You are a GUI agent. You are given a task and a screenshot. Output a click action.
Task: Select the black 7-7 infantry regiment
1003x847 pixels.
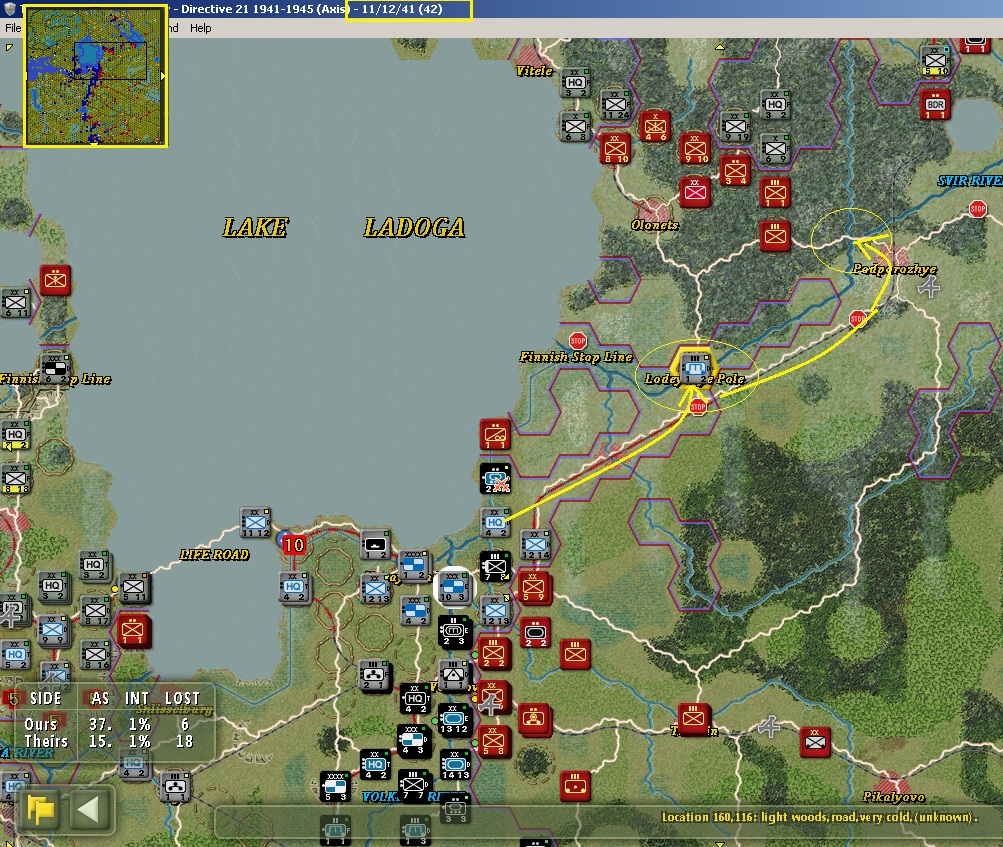pyautogui.click(x=415, y=786)
